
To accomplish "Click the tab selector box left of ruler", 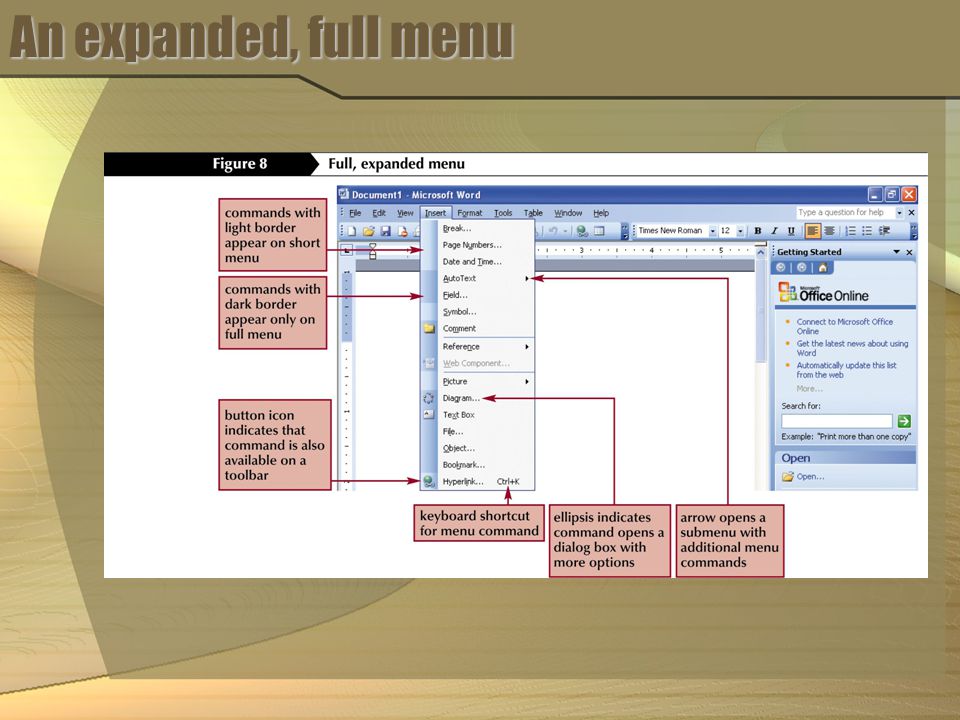I will pyautogui.click(x=347, y=250).
